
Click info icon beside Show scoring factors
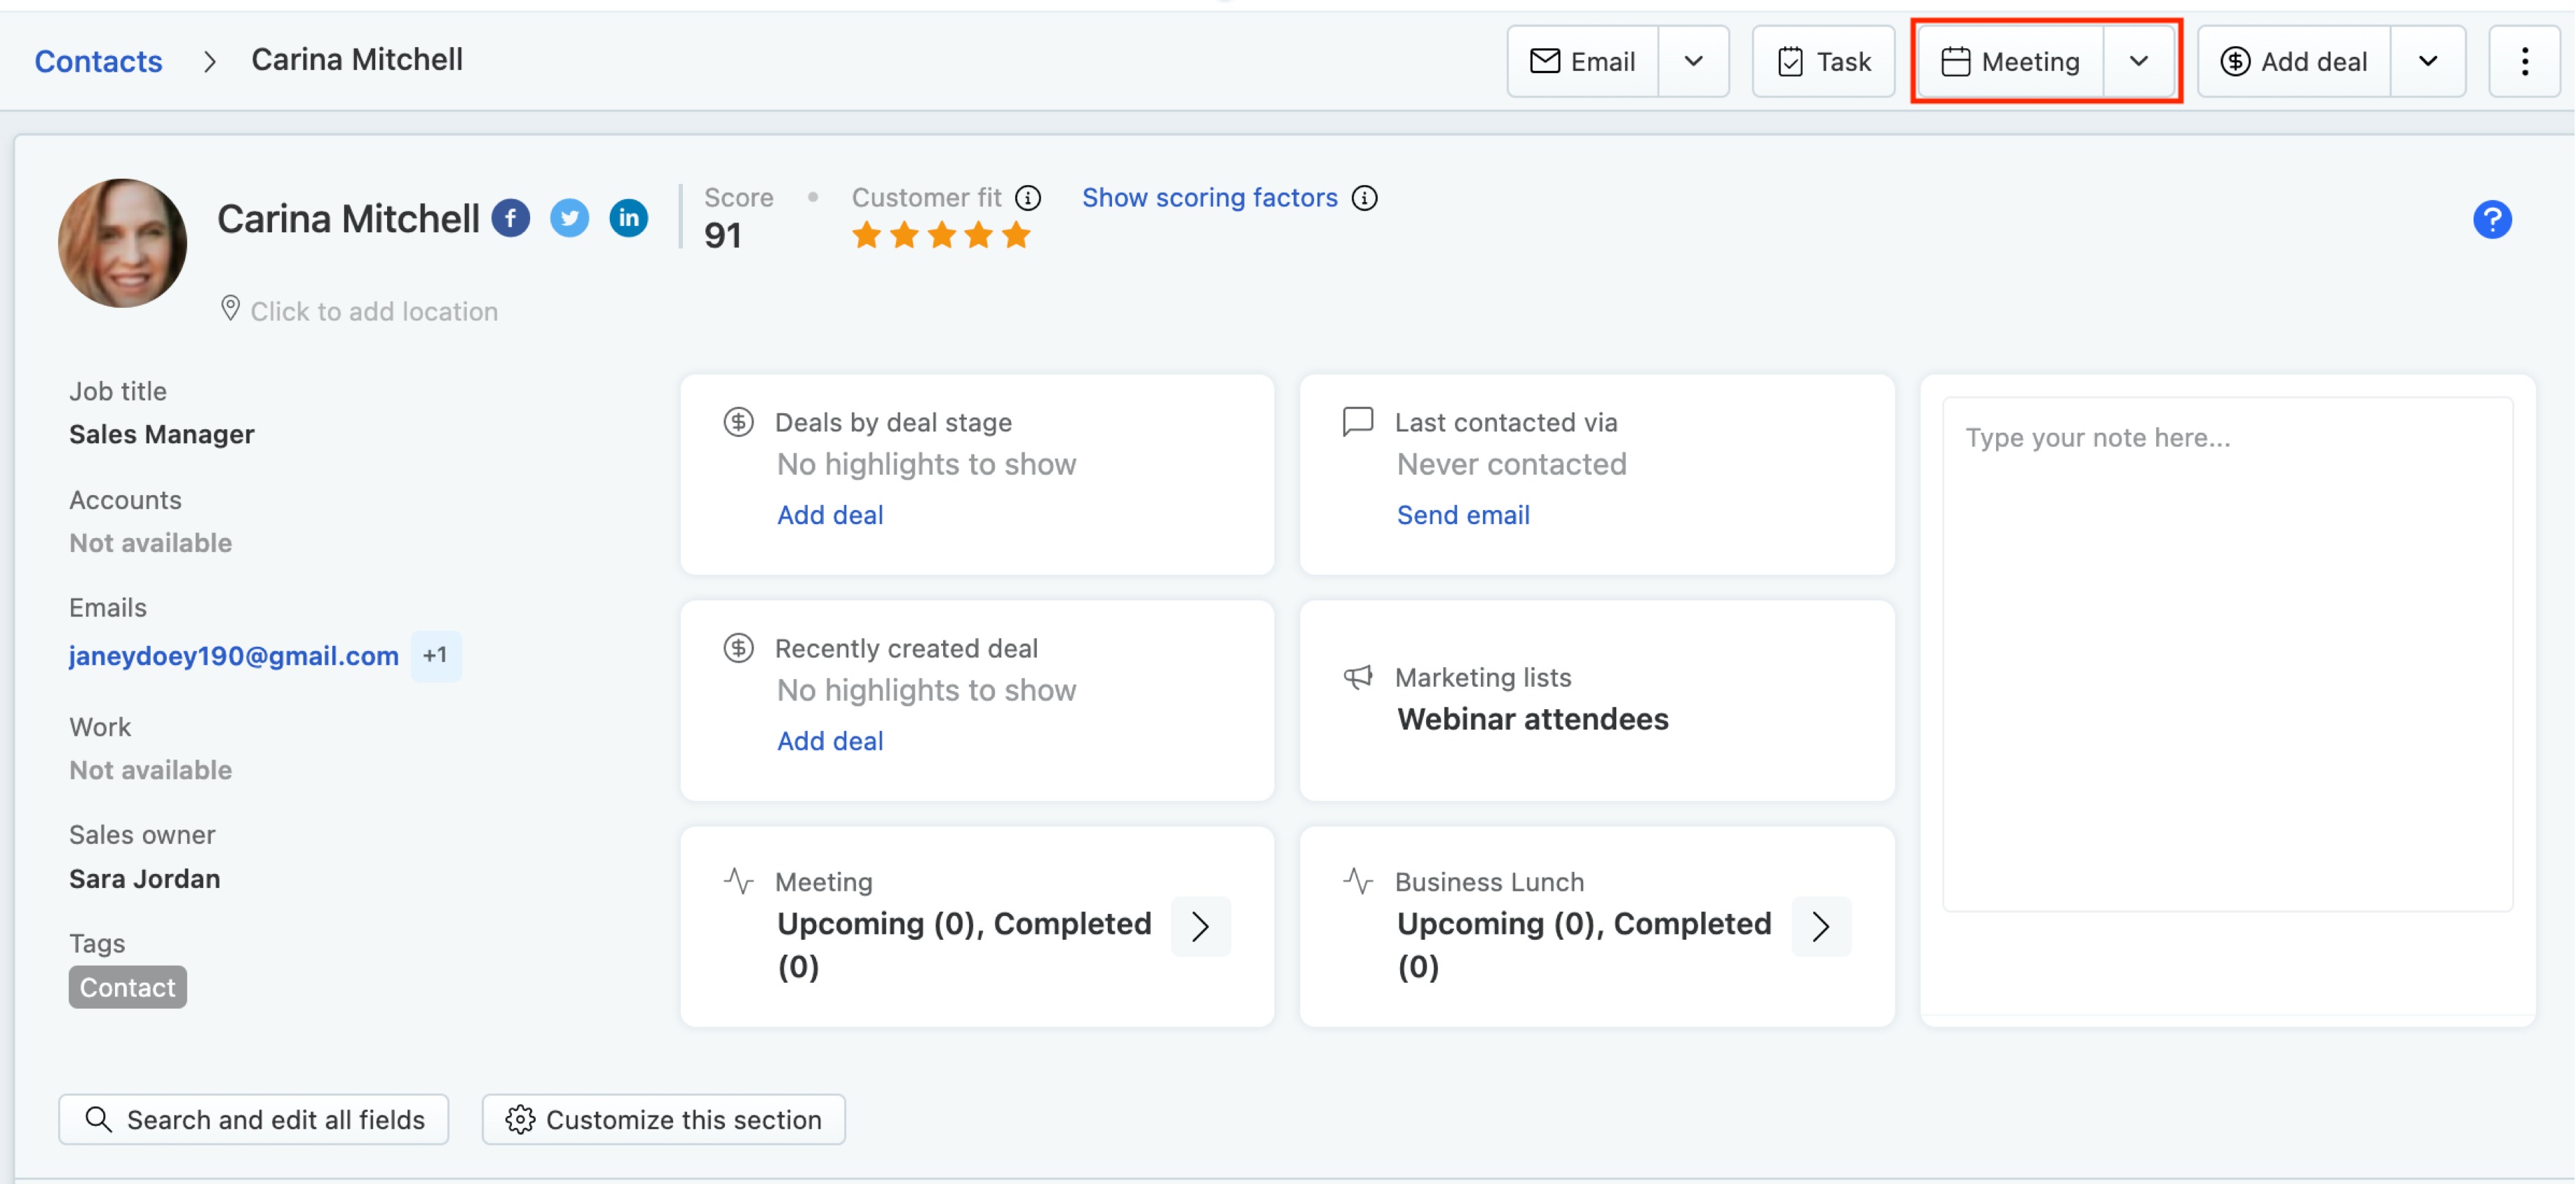click(1364, 198)
